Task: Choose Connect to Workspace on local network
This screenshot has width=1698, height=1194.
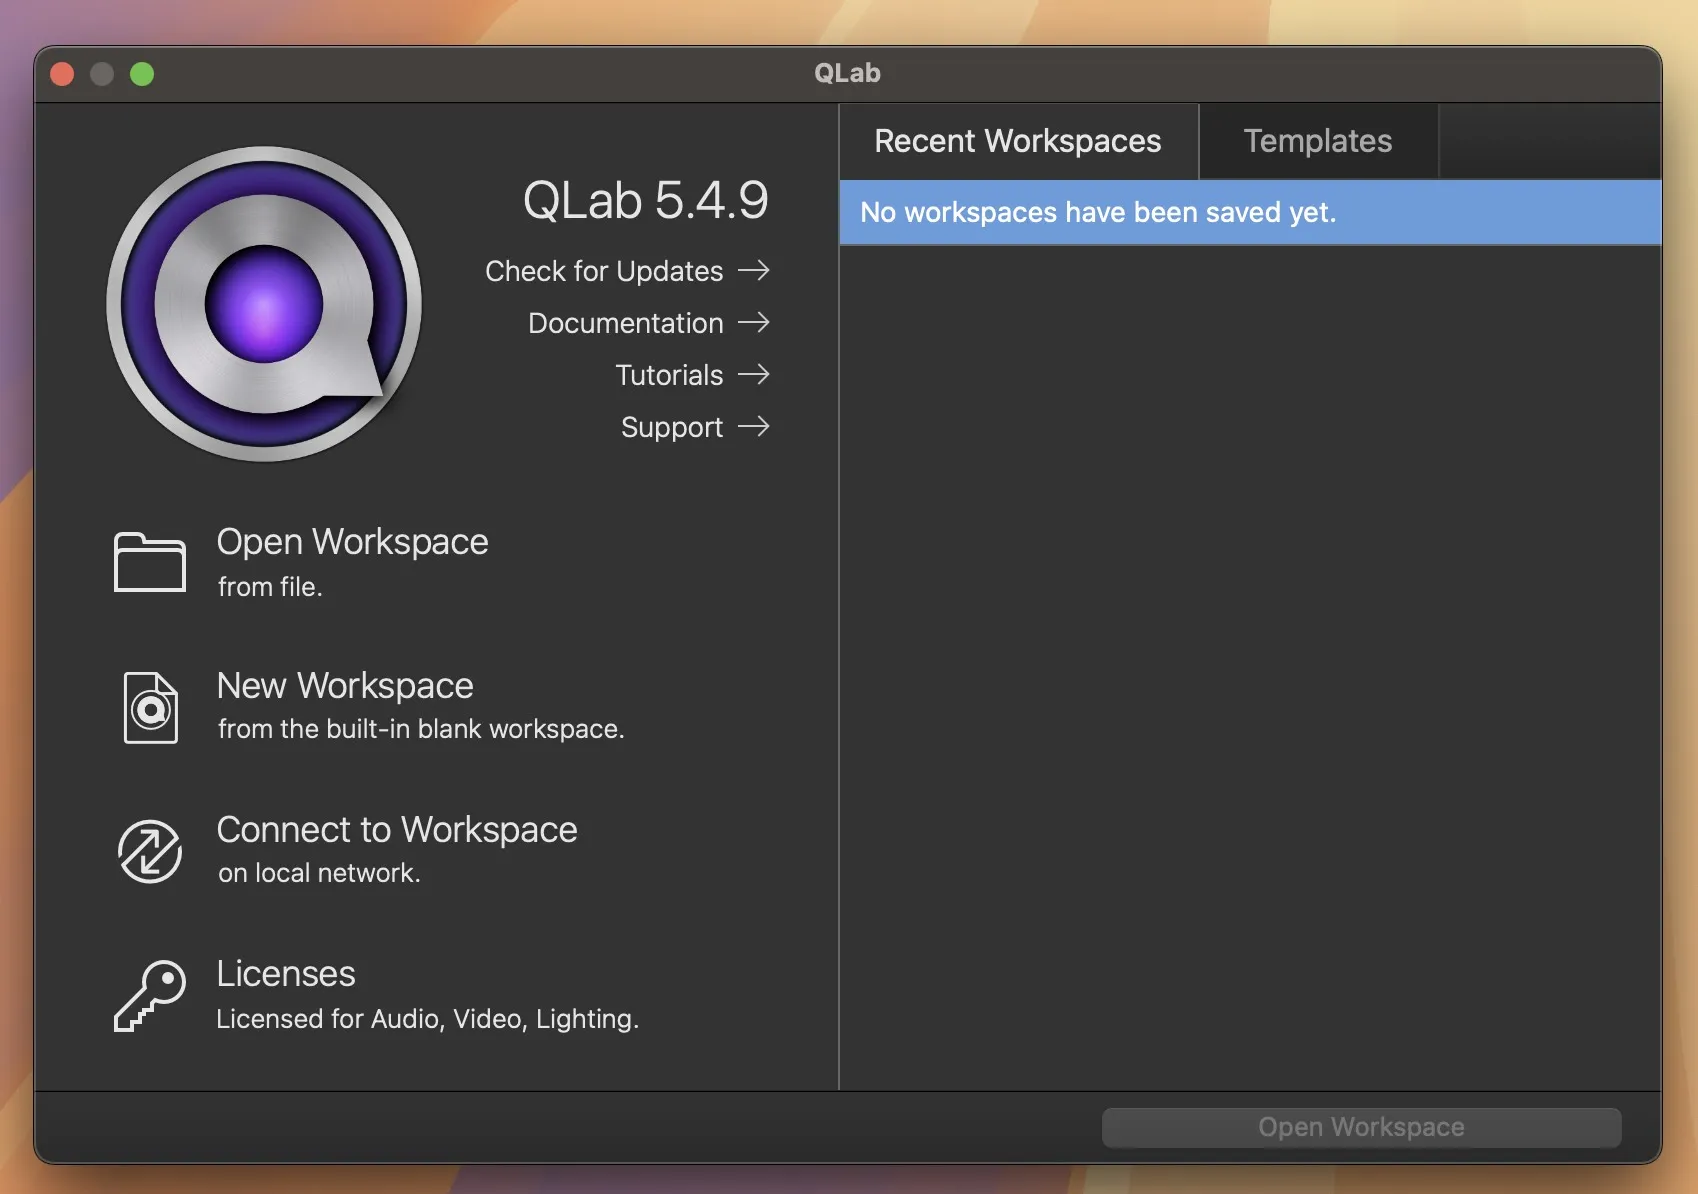Action: [397, 829]
